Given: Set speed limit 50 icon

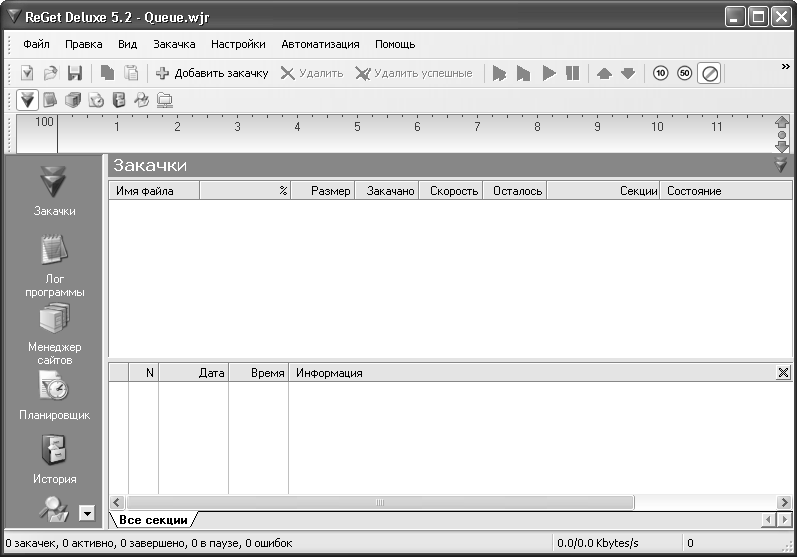Looking at the screenshot, I should 685,74.
